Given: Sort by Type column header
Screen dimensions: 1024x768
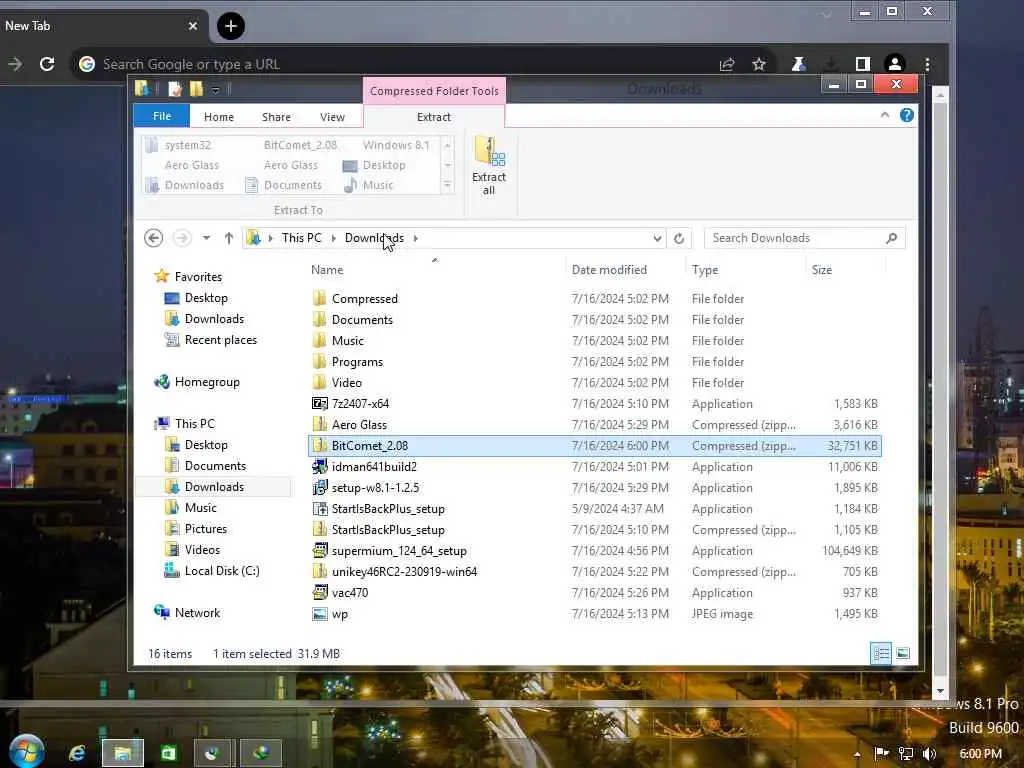Looking at the screenshot, I should (705, 270).
